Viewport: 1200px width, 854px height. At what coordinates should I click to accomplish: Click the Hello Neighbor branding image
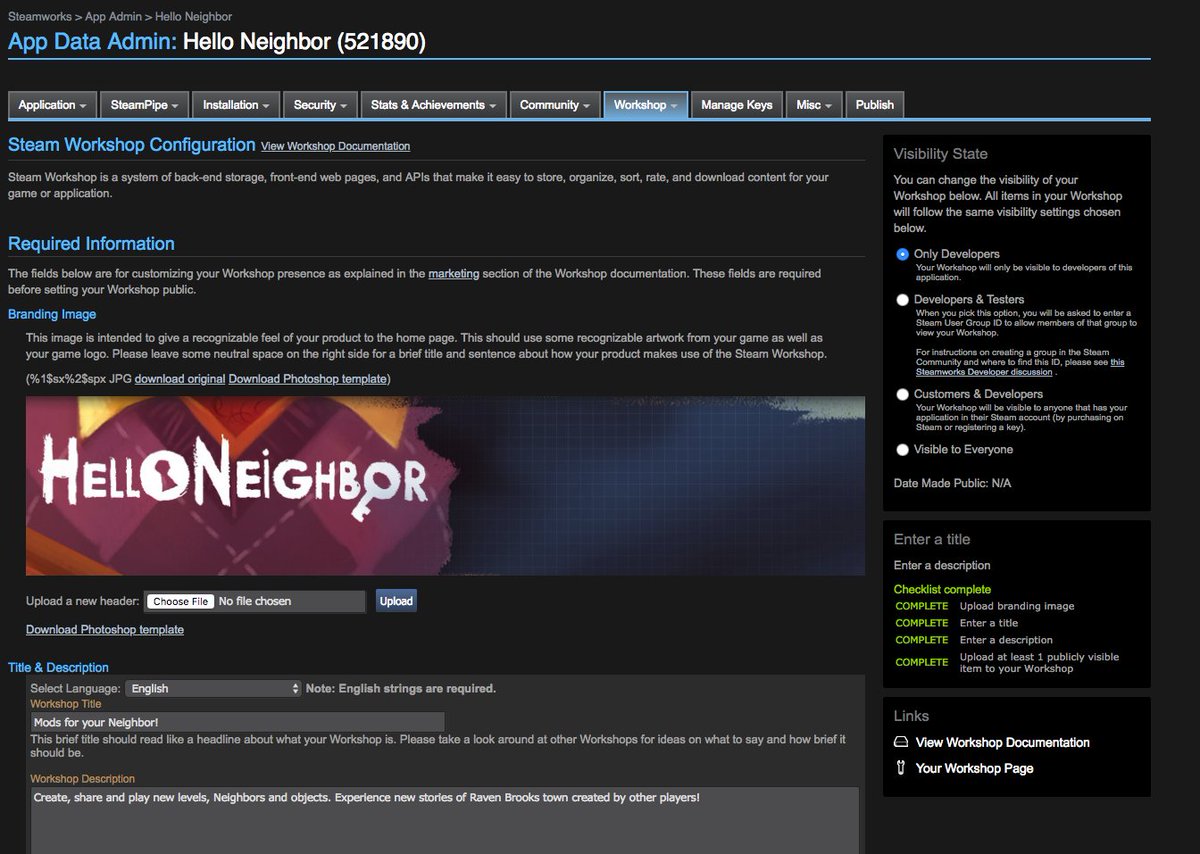[445, 486]
